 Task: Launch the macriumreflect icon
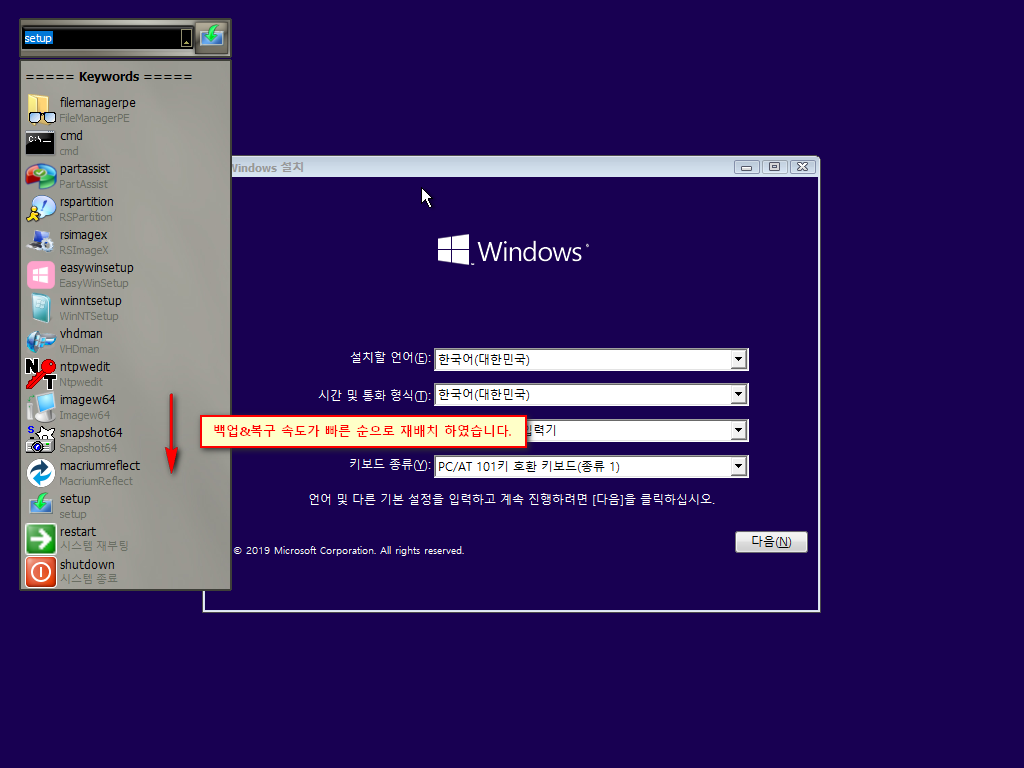[x=40, y=473]
